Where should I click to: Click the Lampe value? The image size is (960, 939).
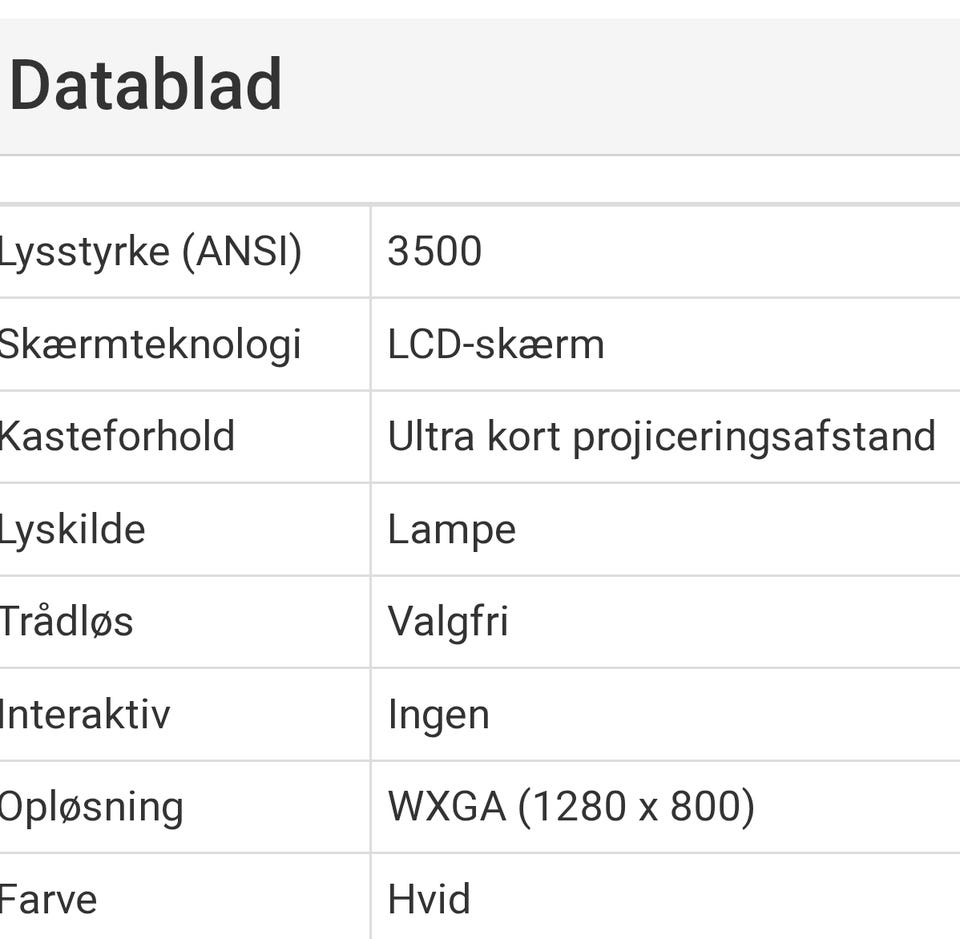point(451,530)
